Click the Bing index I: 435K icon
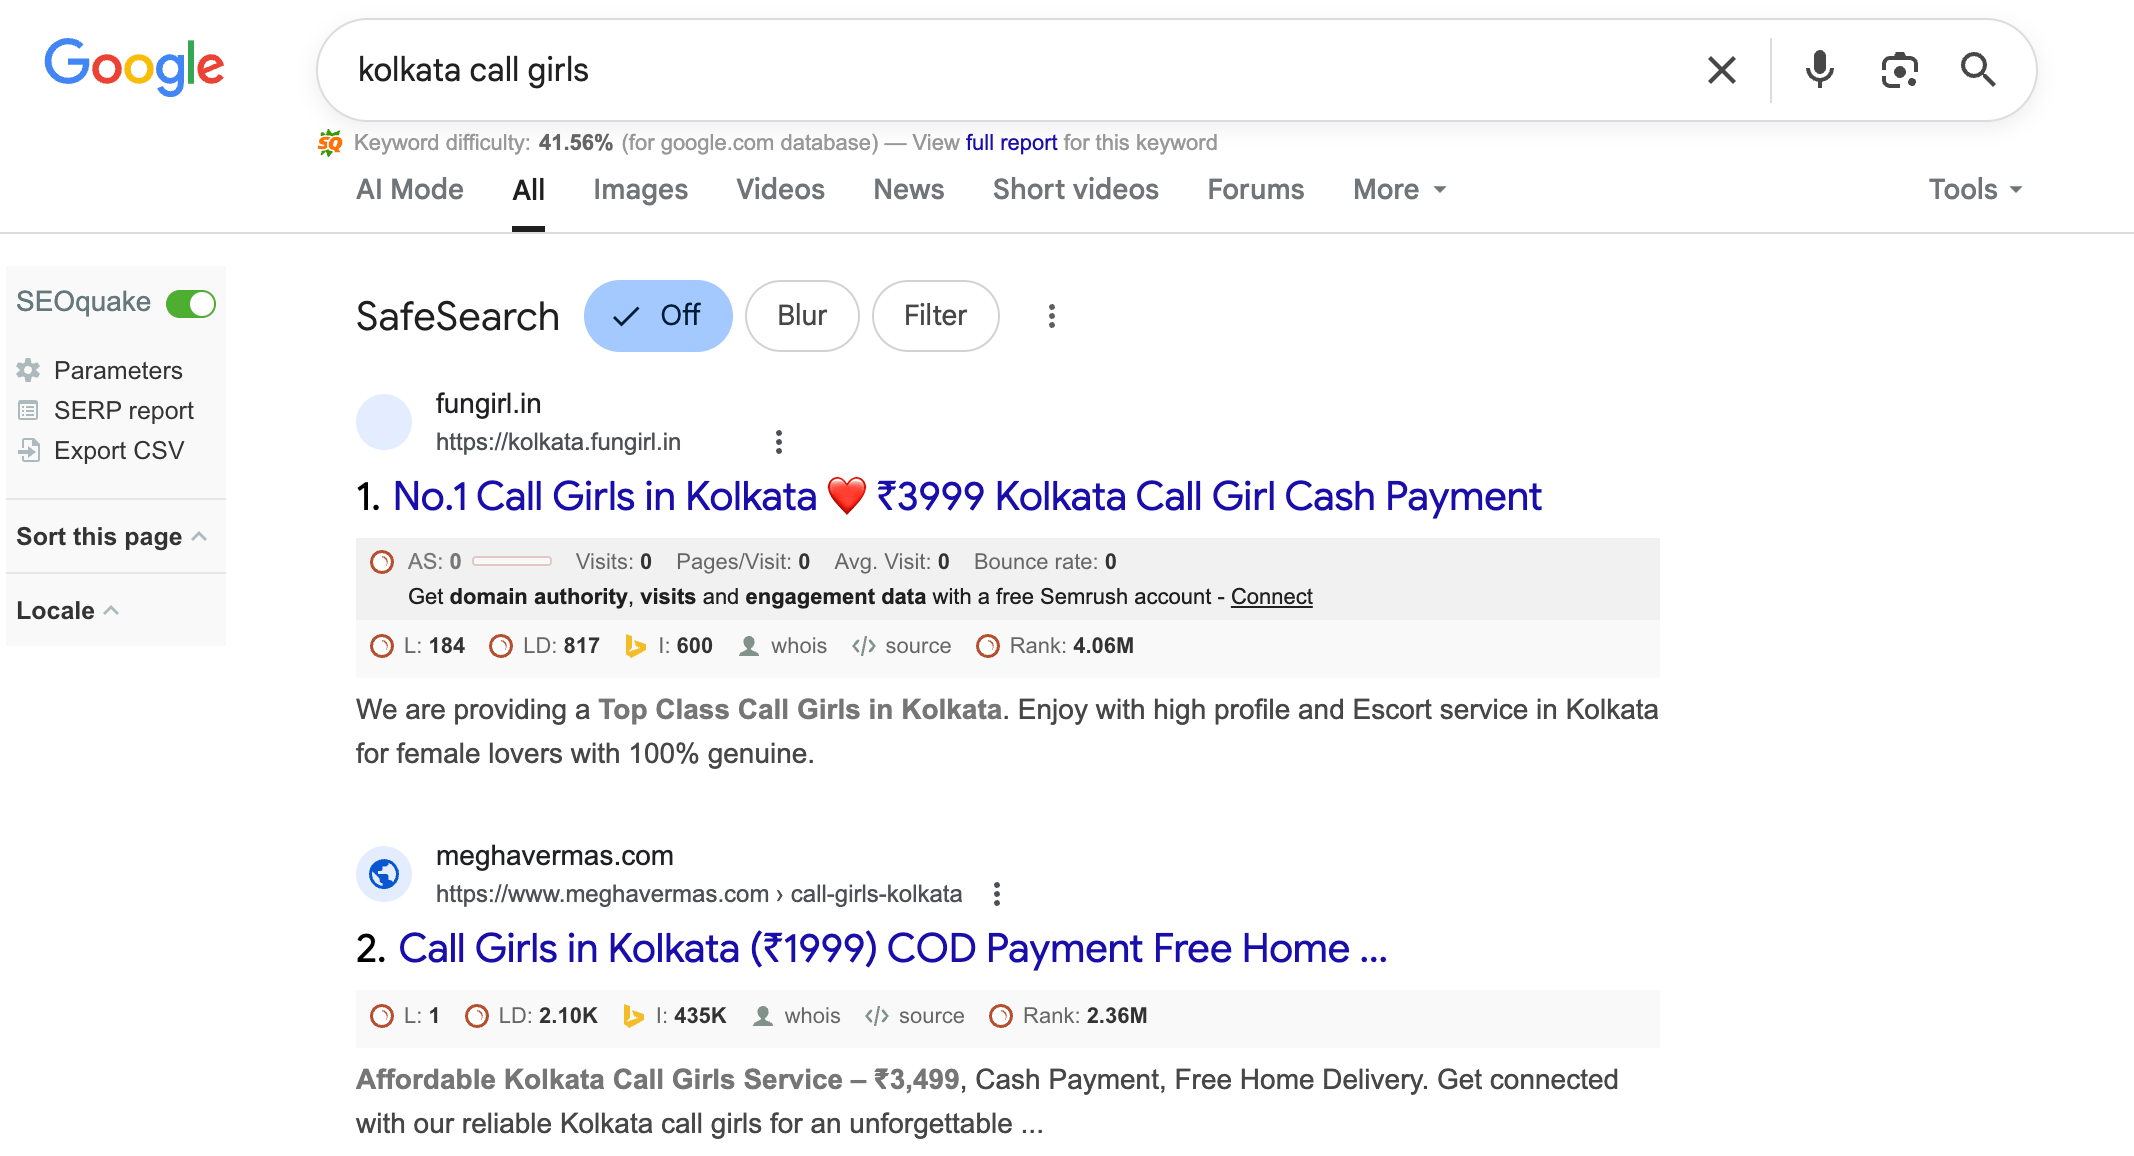 pos(633,1016)
